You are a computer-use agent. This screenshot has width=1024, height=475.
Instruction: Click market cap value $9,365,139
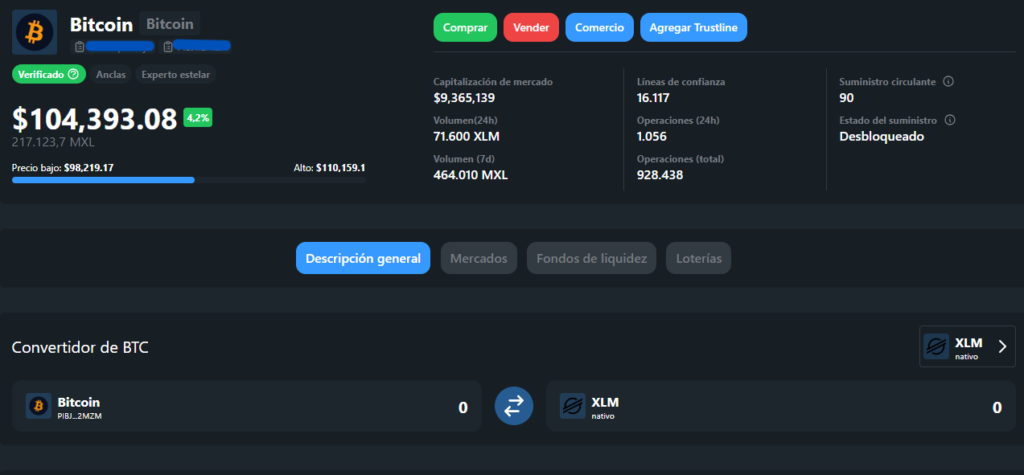464,98
